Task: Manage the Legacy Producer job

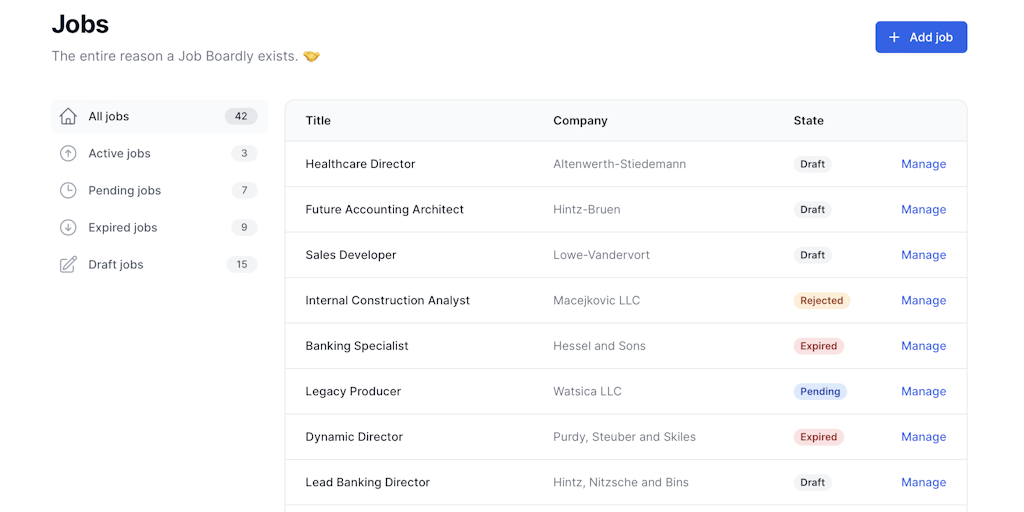Action: click(x=923, y=391)
